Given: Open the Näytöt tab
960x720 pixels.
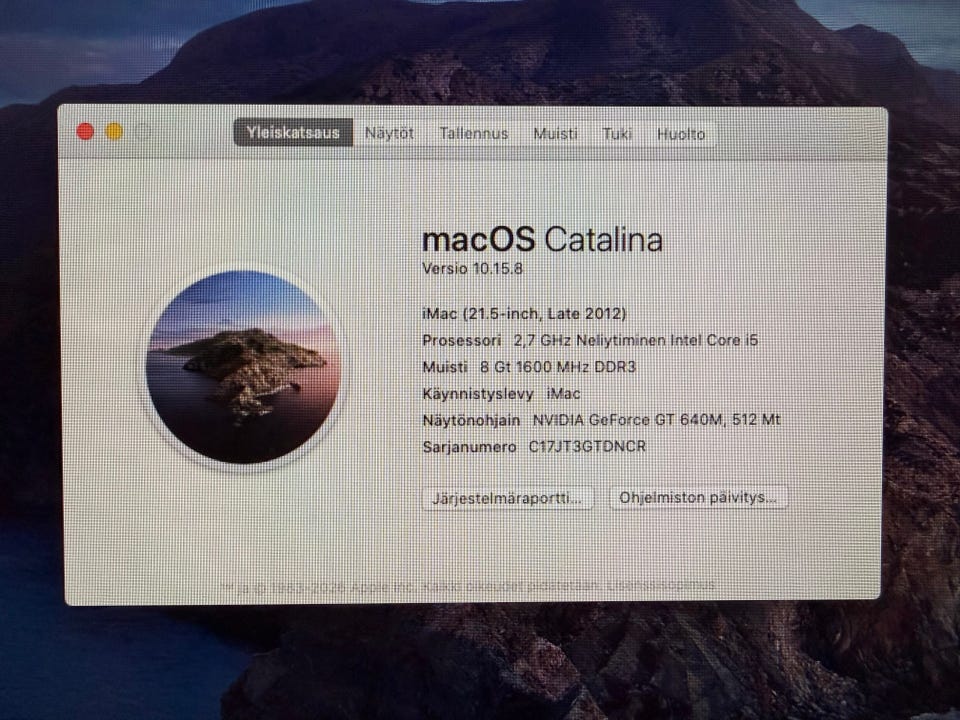Looking at the screenshot, I should tap(389, 133).
